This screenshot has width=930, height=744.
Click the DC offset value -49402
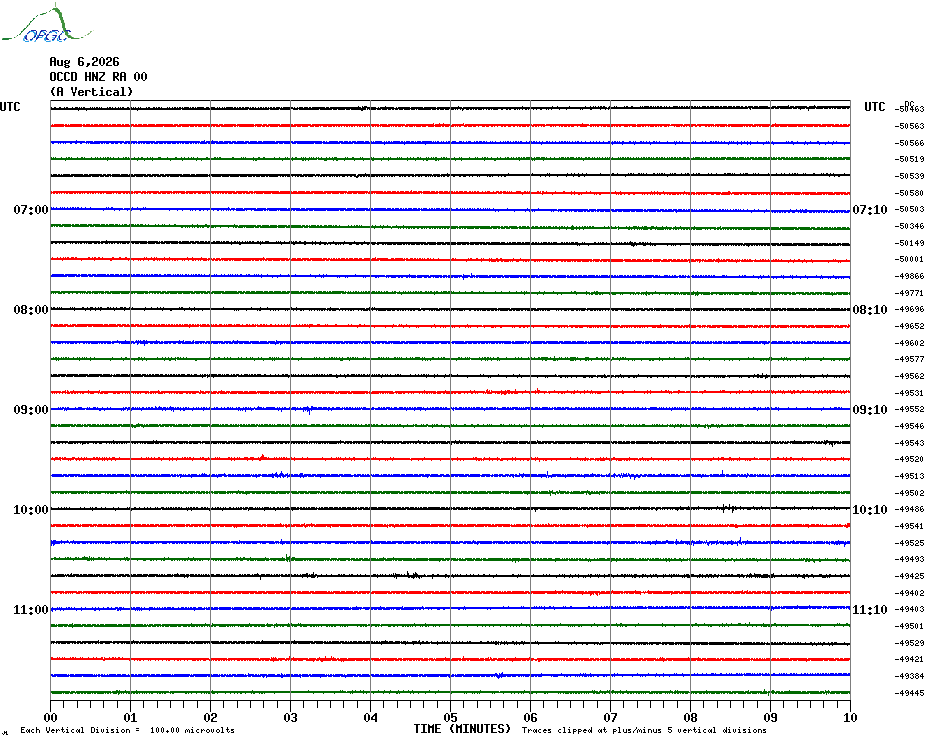[909, 593]
